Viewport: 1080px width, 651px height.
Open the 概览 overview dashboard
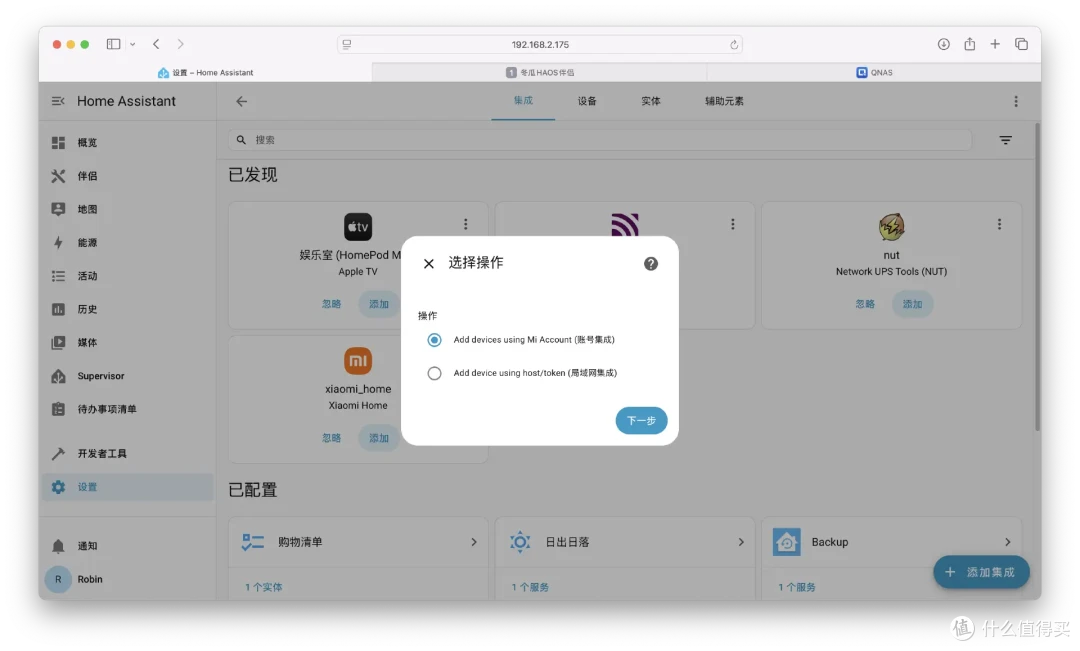coord(127,143)
